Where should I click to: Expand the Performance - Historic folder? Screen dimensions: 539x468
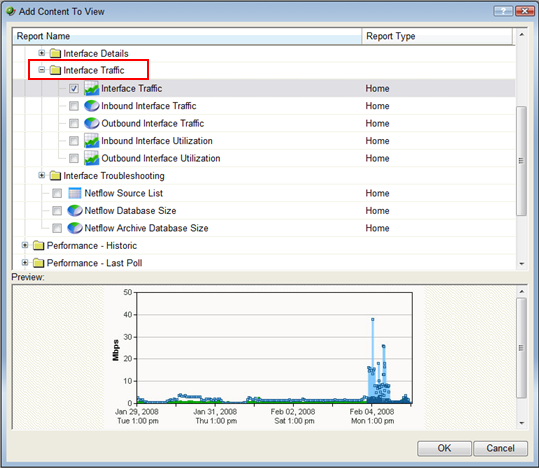(25, 245)
